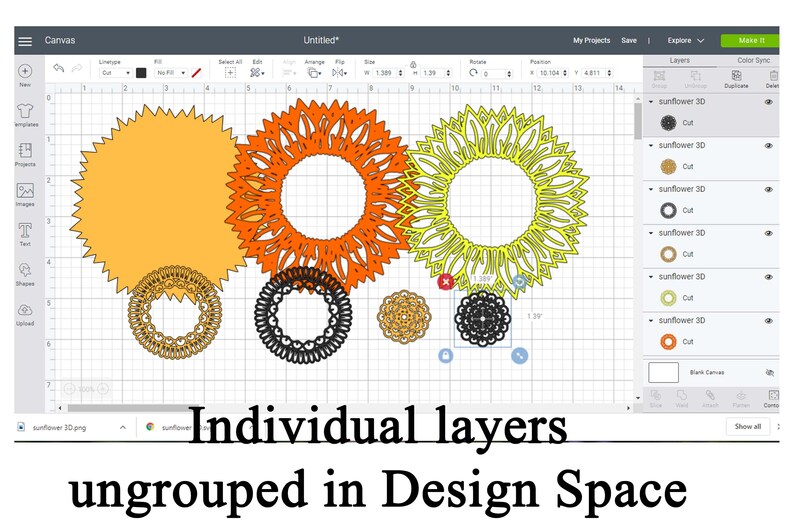Screen dimensions: 794x529
Task: Click the UnGroup icon in Layers panel
Action: tap(695, 76)
